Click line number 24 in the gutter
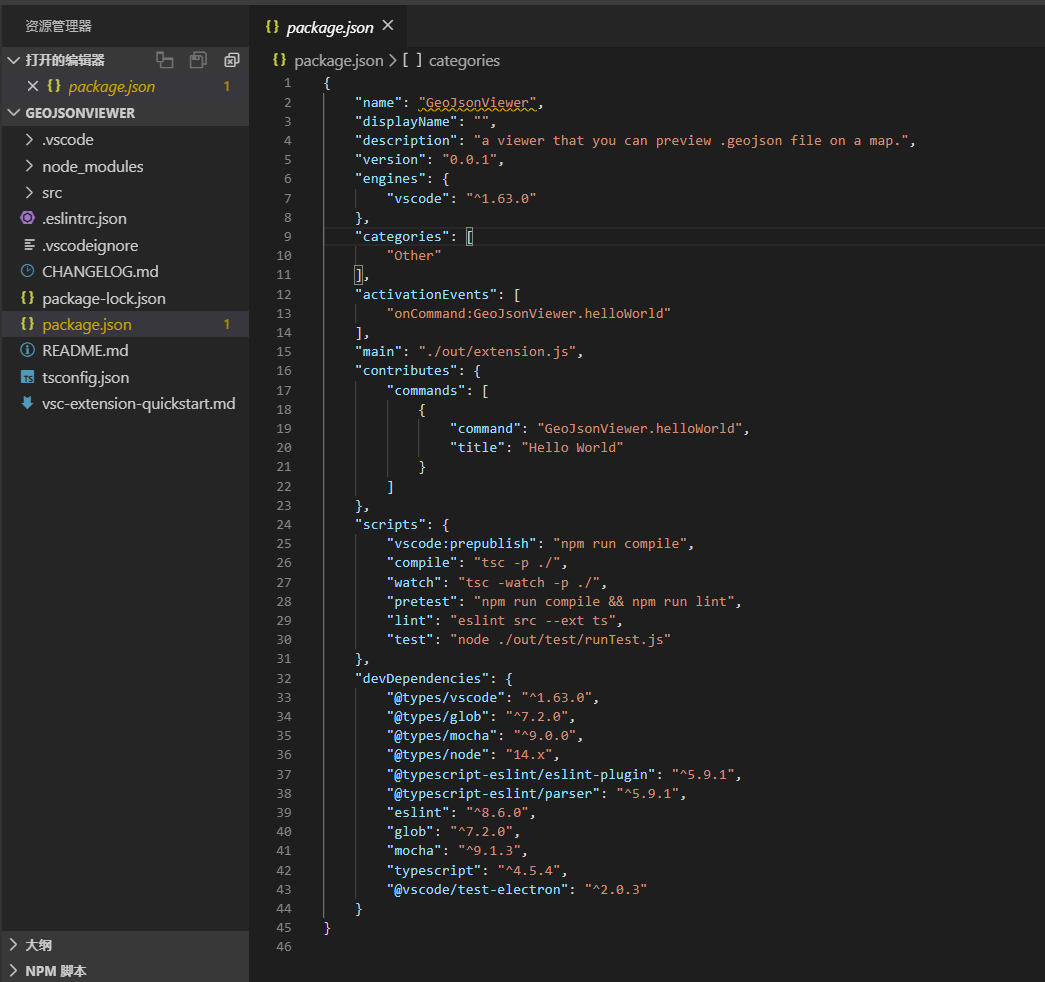The height and width of the screenshot is (982, 1045). [285, 524]
